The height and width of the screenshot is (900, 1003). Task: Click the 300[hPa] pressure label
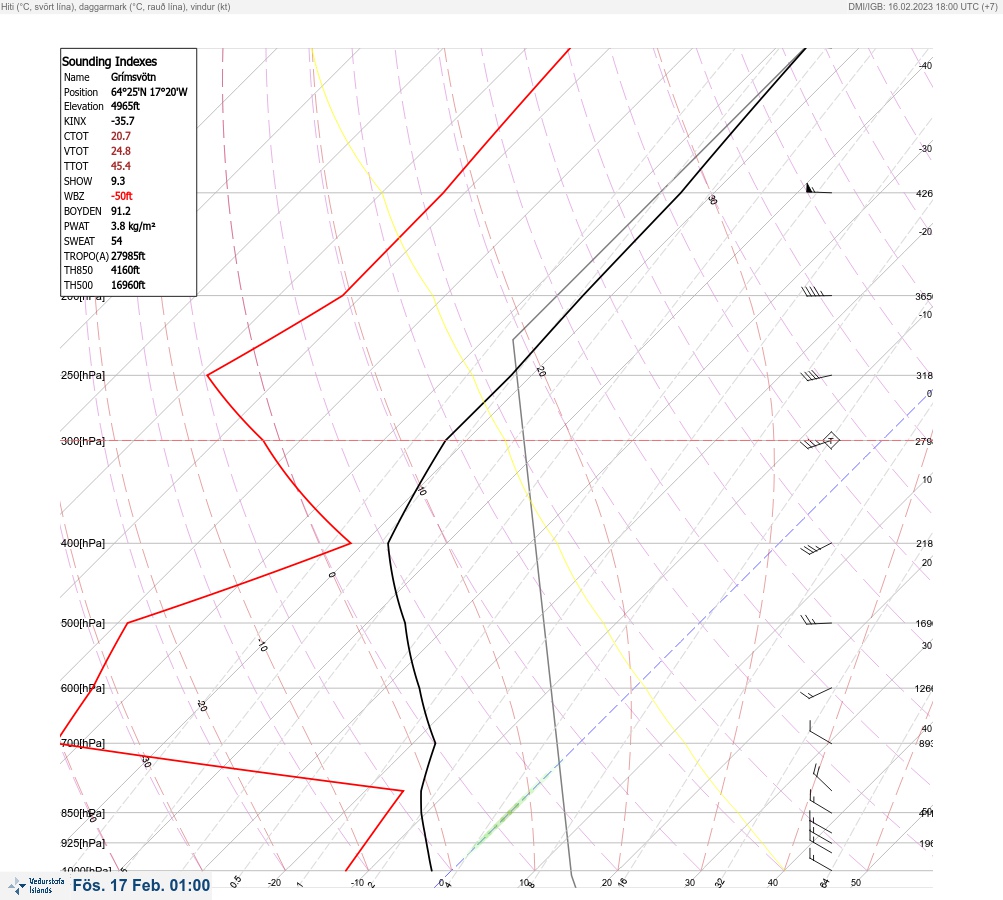pyautogui.click(x=83, y=441)
